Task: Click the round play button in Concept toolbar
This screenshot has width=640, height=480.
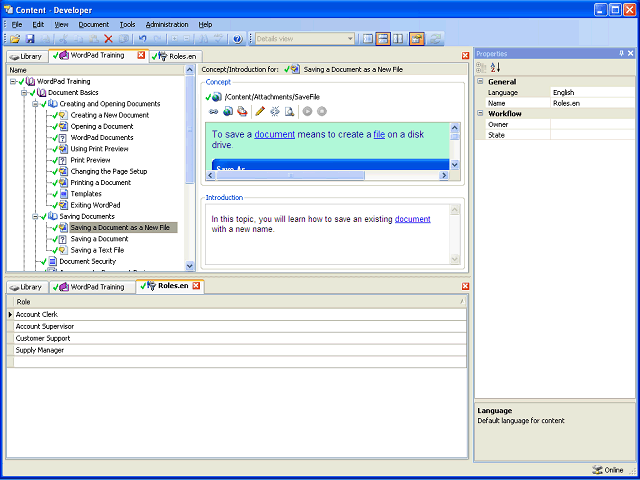Action: (307, 111)
